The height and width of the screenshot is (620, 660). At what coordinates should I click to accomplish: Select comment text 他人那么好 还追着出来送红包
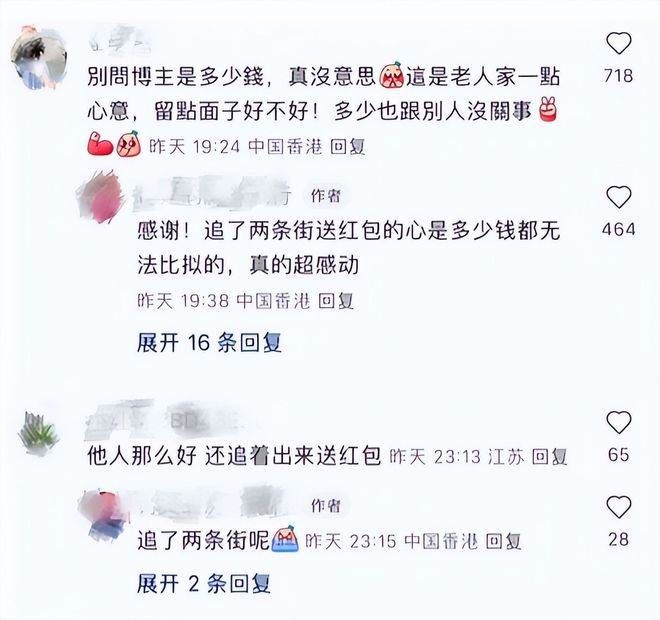coord(234,455)
